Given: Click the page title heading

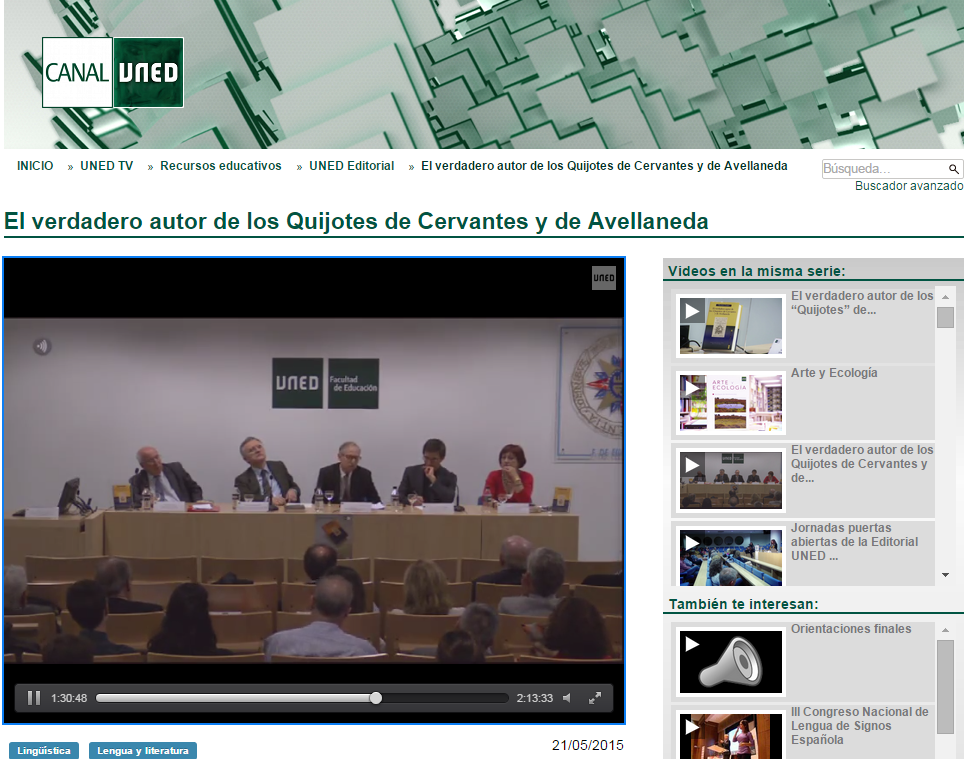Looking at the screenshot, I should 356,221.
